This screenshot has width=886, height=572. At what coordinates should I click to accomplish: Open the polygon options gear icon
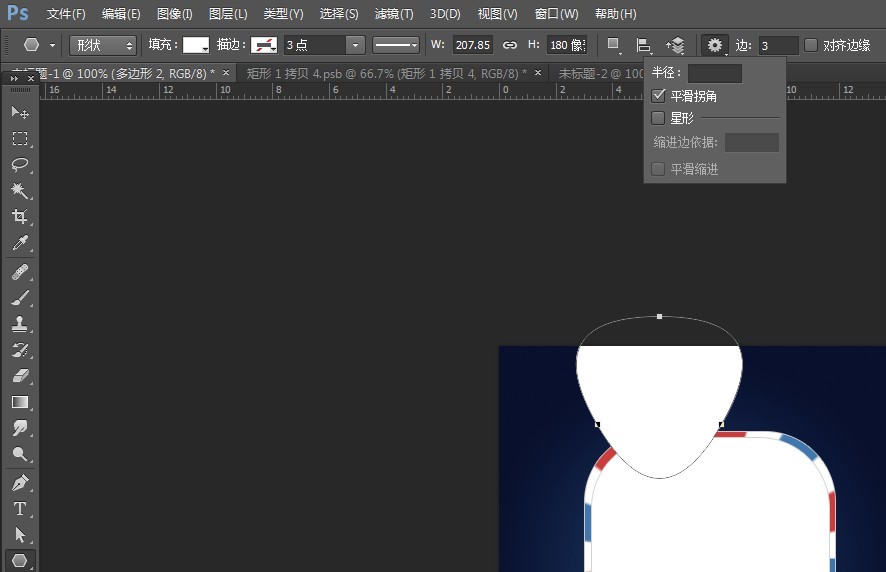pos(715,45)
